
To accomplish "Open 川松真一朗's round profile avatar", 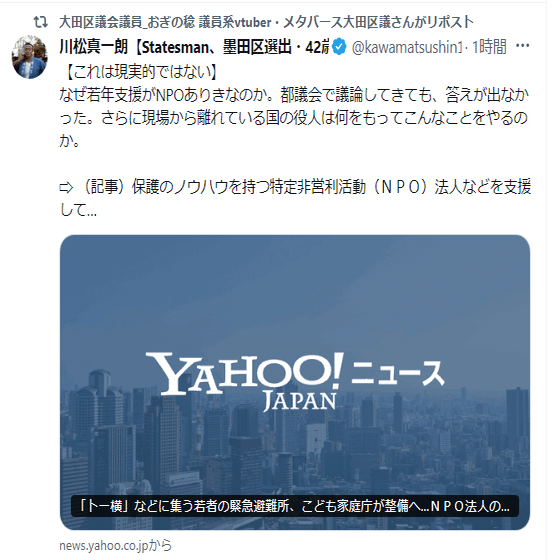I will coord(30,57).
